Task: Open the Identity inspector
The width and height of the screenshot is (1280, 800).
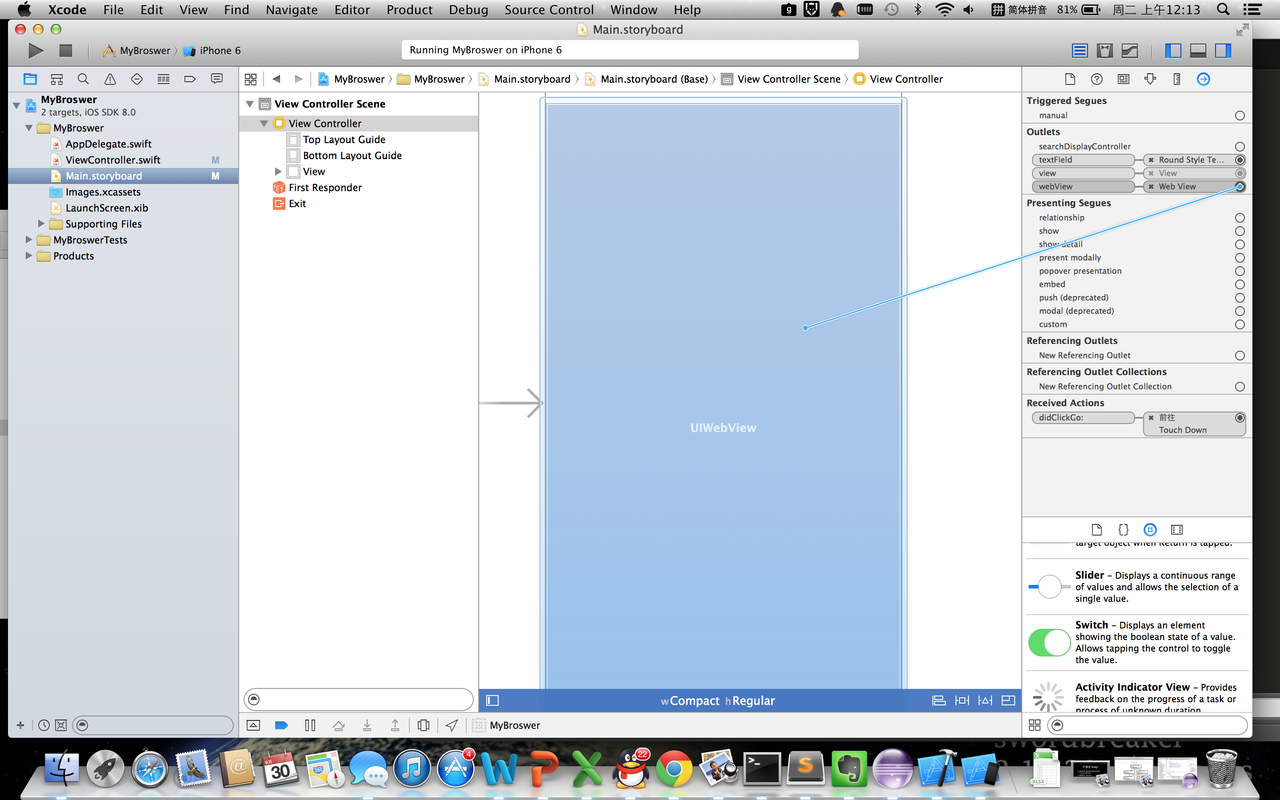Action: click(x=1123, y=79)
